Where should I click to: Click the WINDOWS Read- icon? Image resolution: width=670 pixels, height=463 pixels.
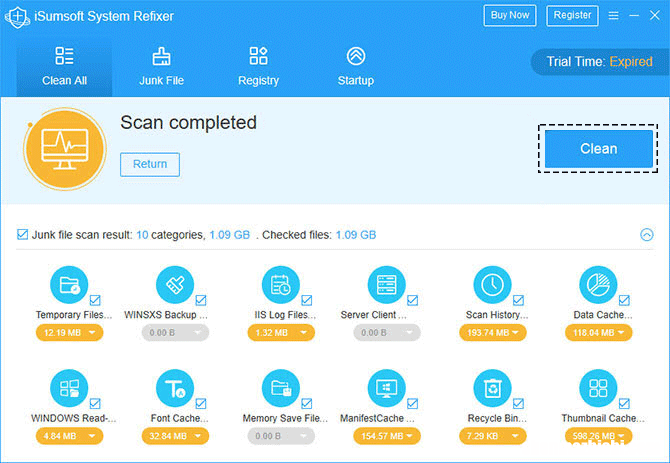[x=69, y=388]
